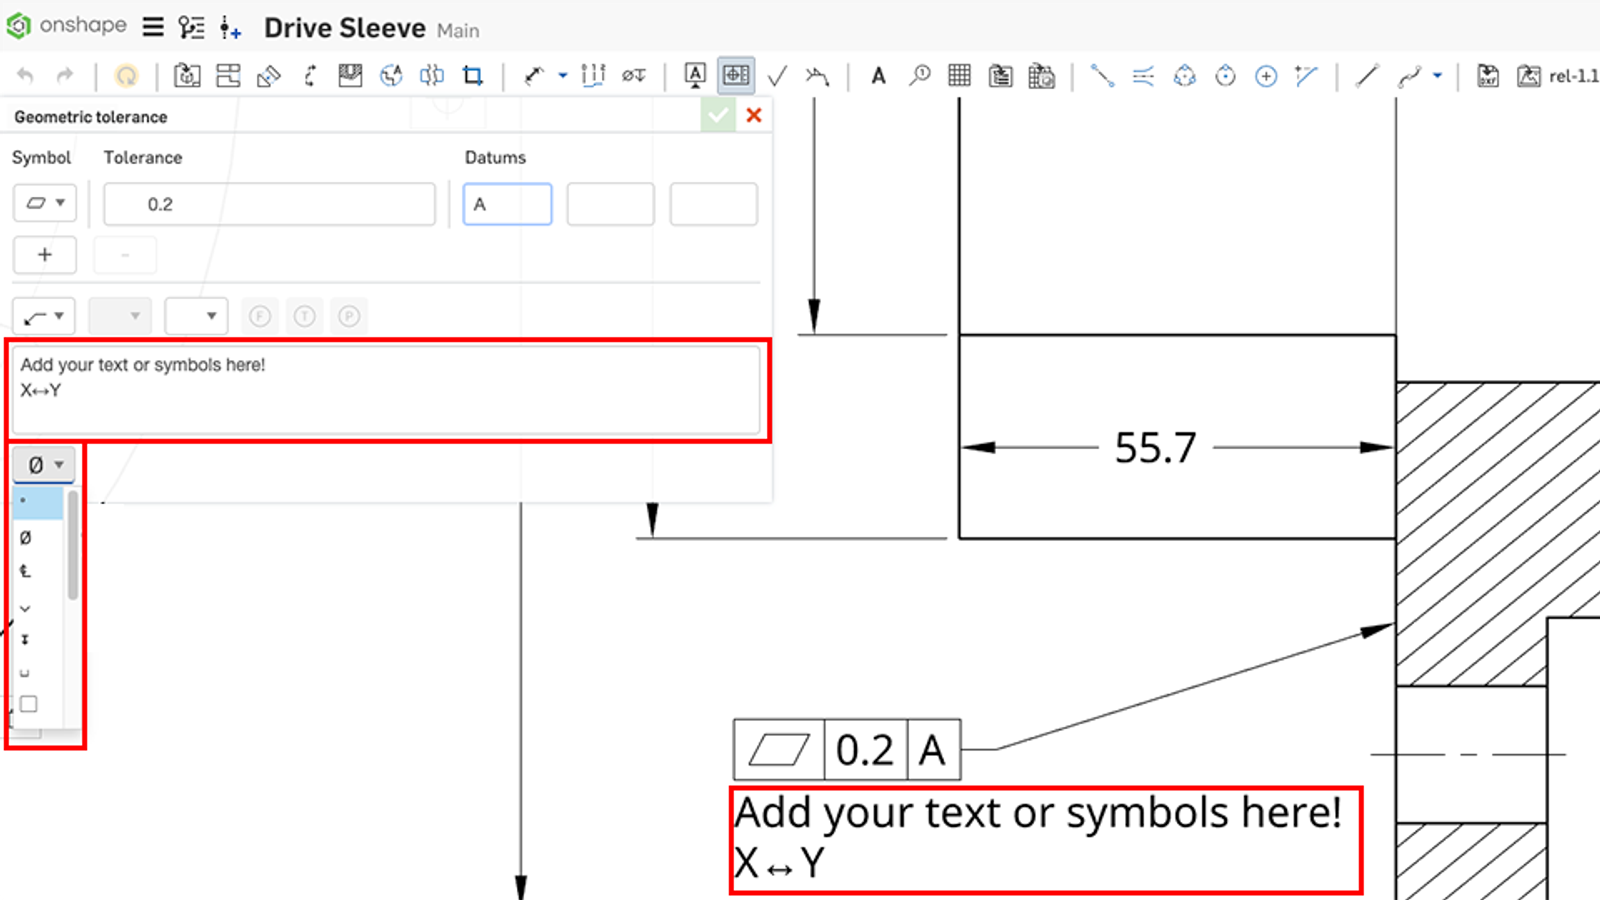1600x900 pixels.
Task: Click the Table grid tool
Action: 959,76
